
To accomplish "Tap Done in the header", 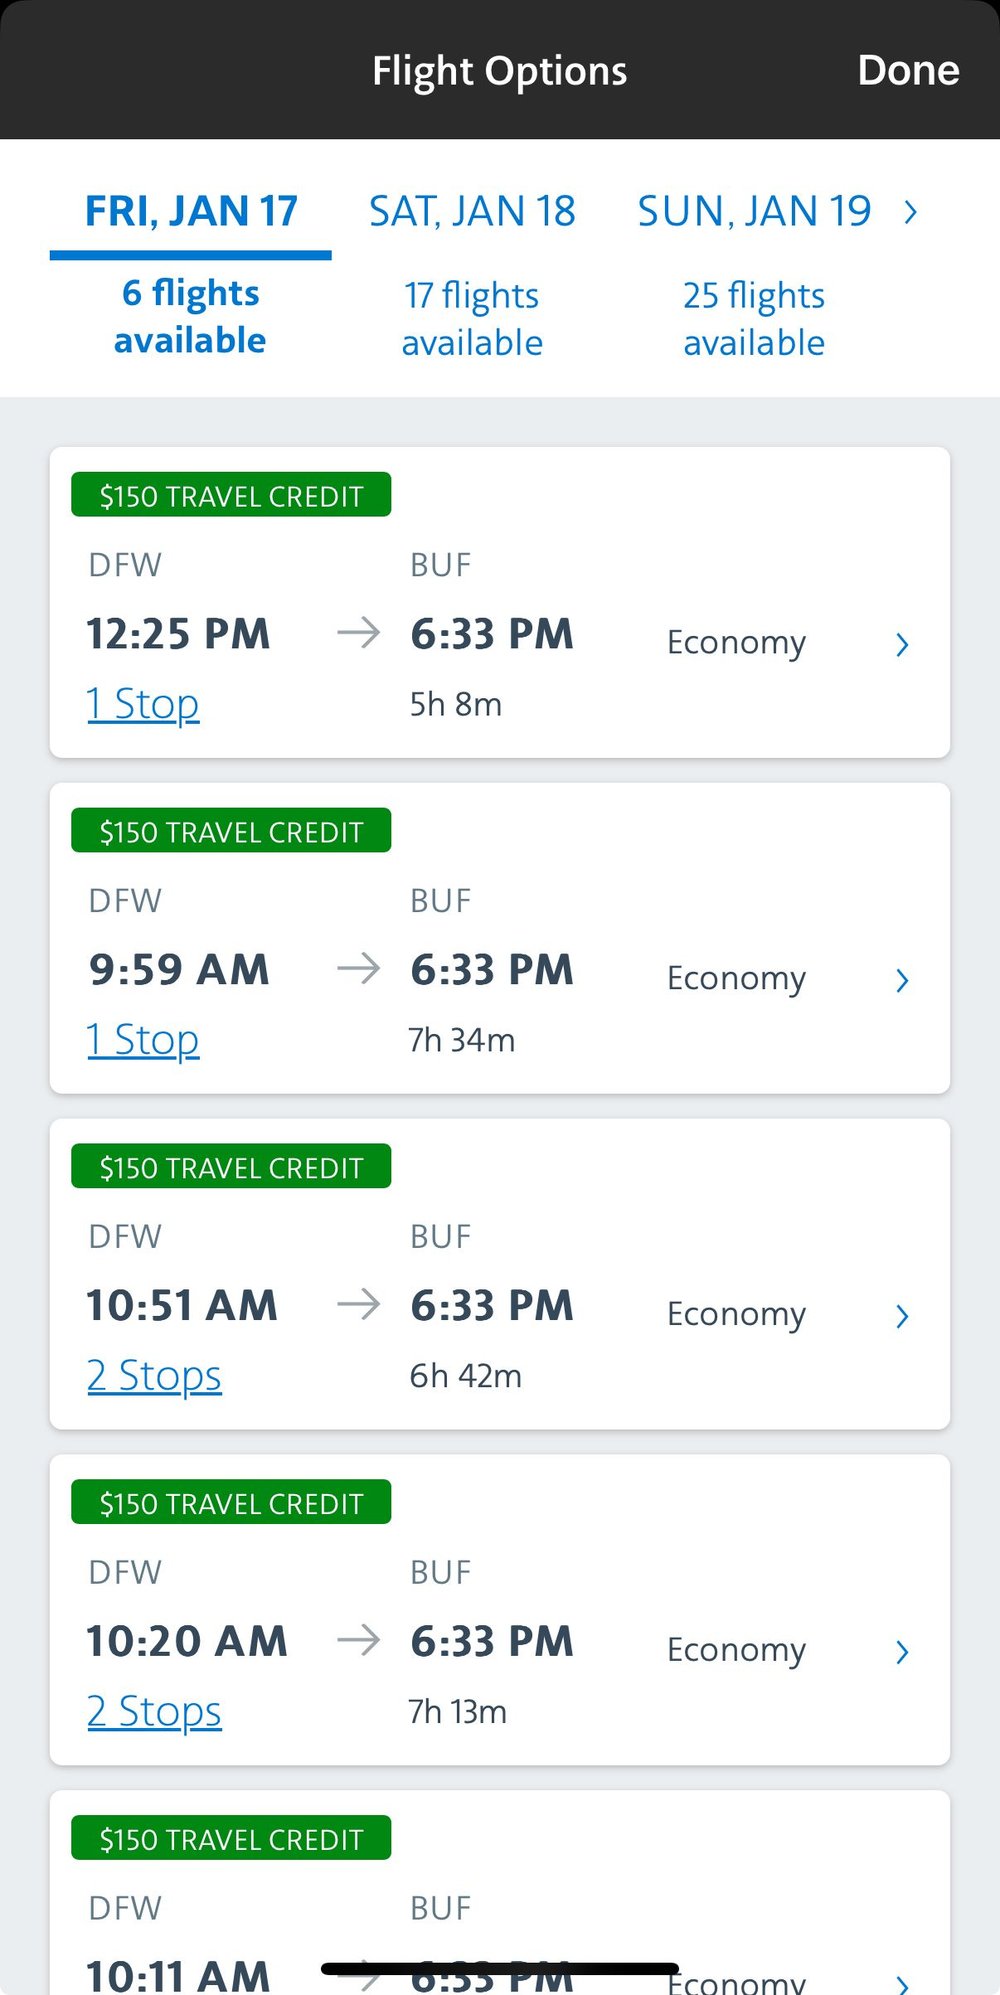I will point(907,71).
